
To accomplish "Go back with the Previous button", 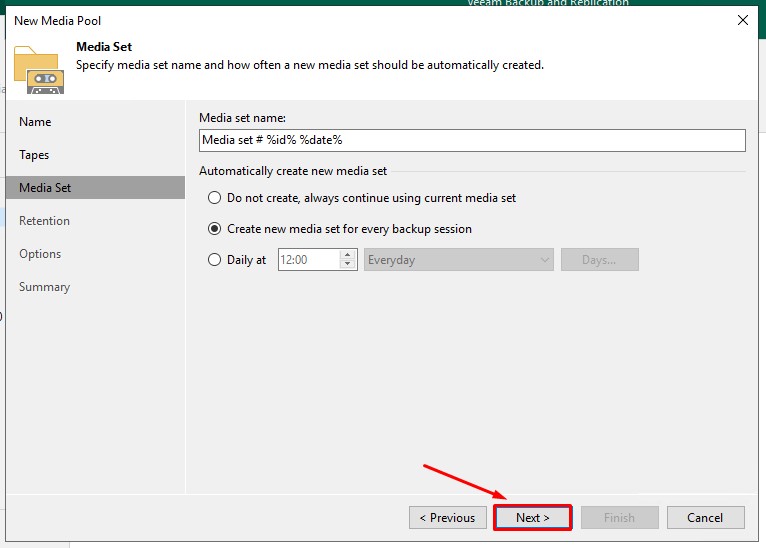I will click(x=448, y=518).
